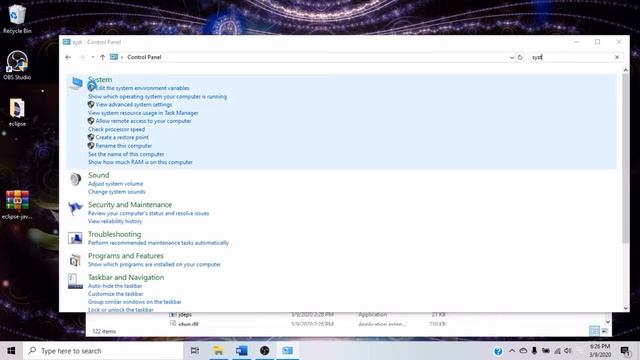
Task: Open Rename this computer link
Action: [124, 146]
